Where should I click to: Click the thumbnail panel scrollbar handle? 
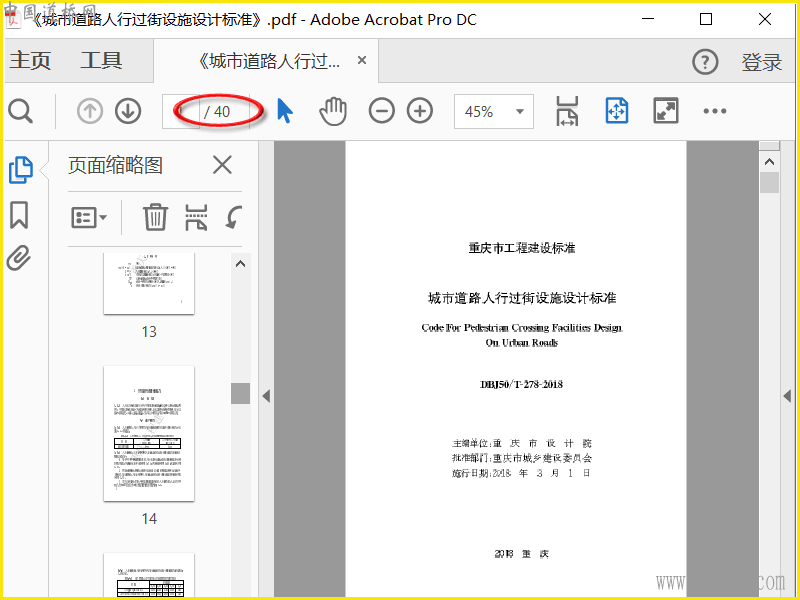click(x=240, y=393)
